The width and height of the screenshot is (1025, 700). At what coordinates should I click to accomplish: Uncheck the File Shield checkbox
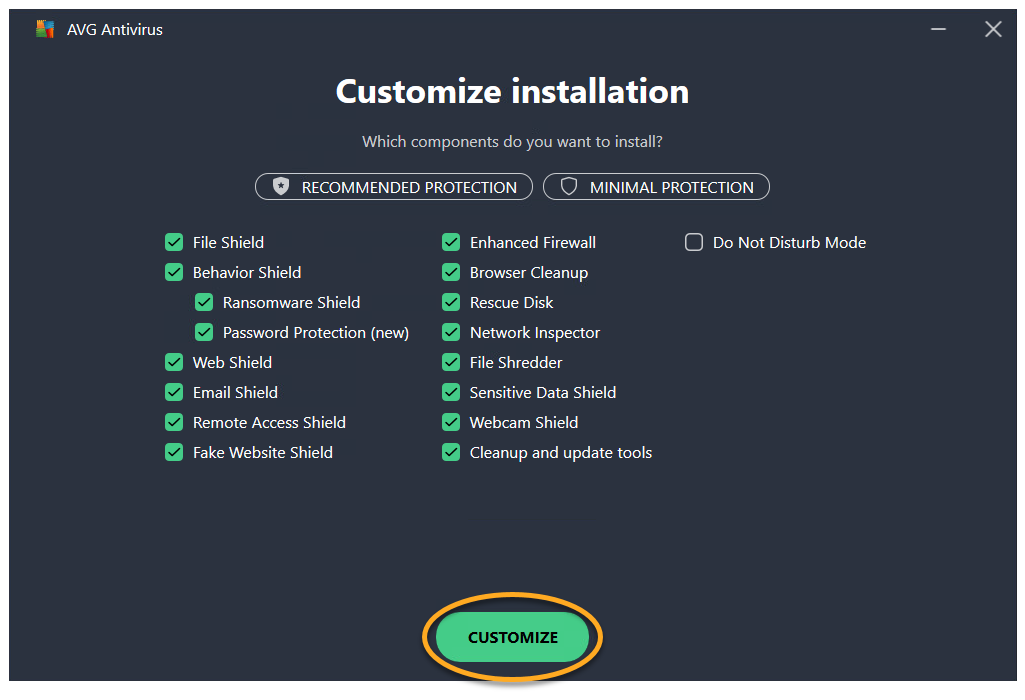pos(174,242)
